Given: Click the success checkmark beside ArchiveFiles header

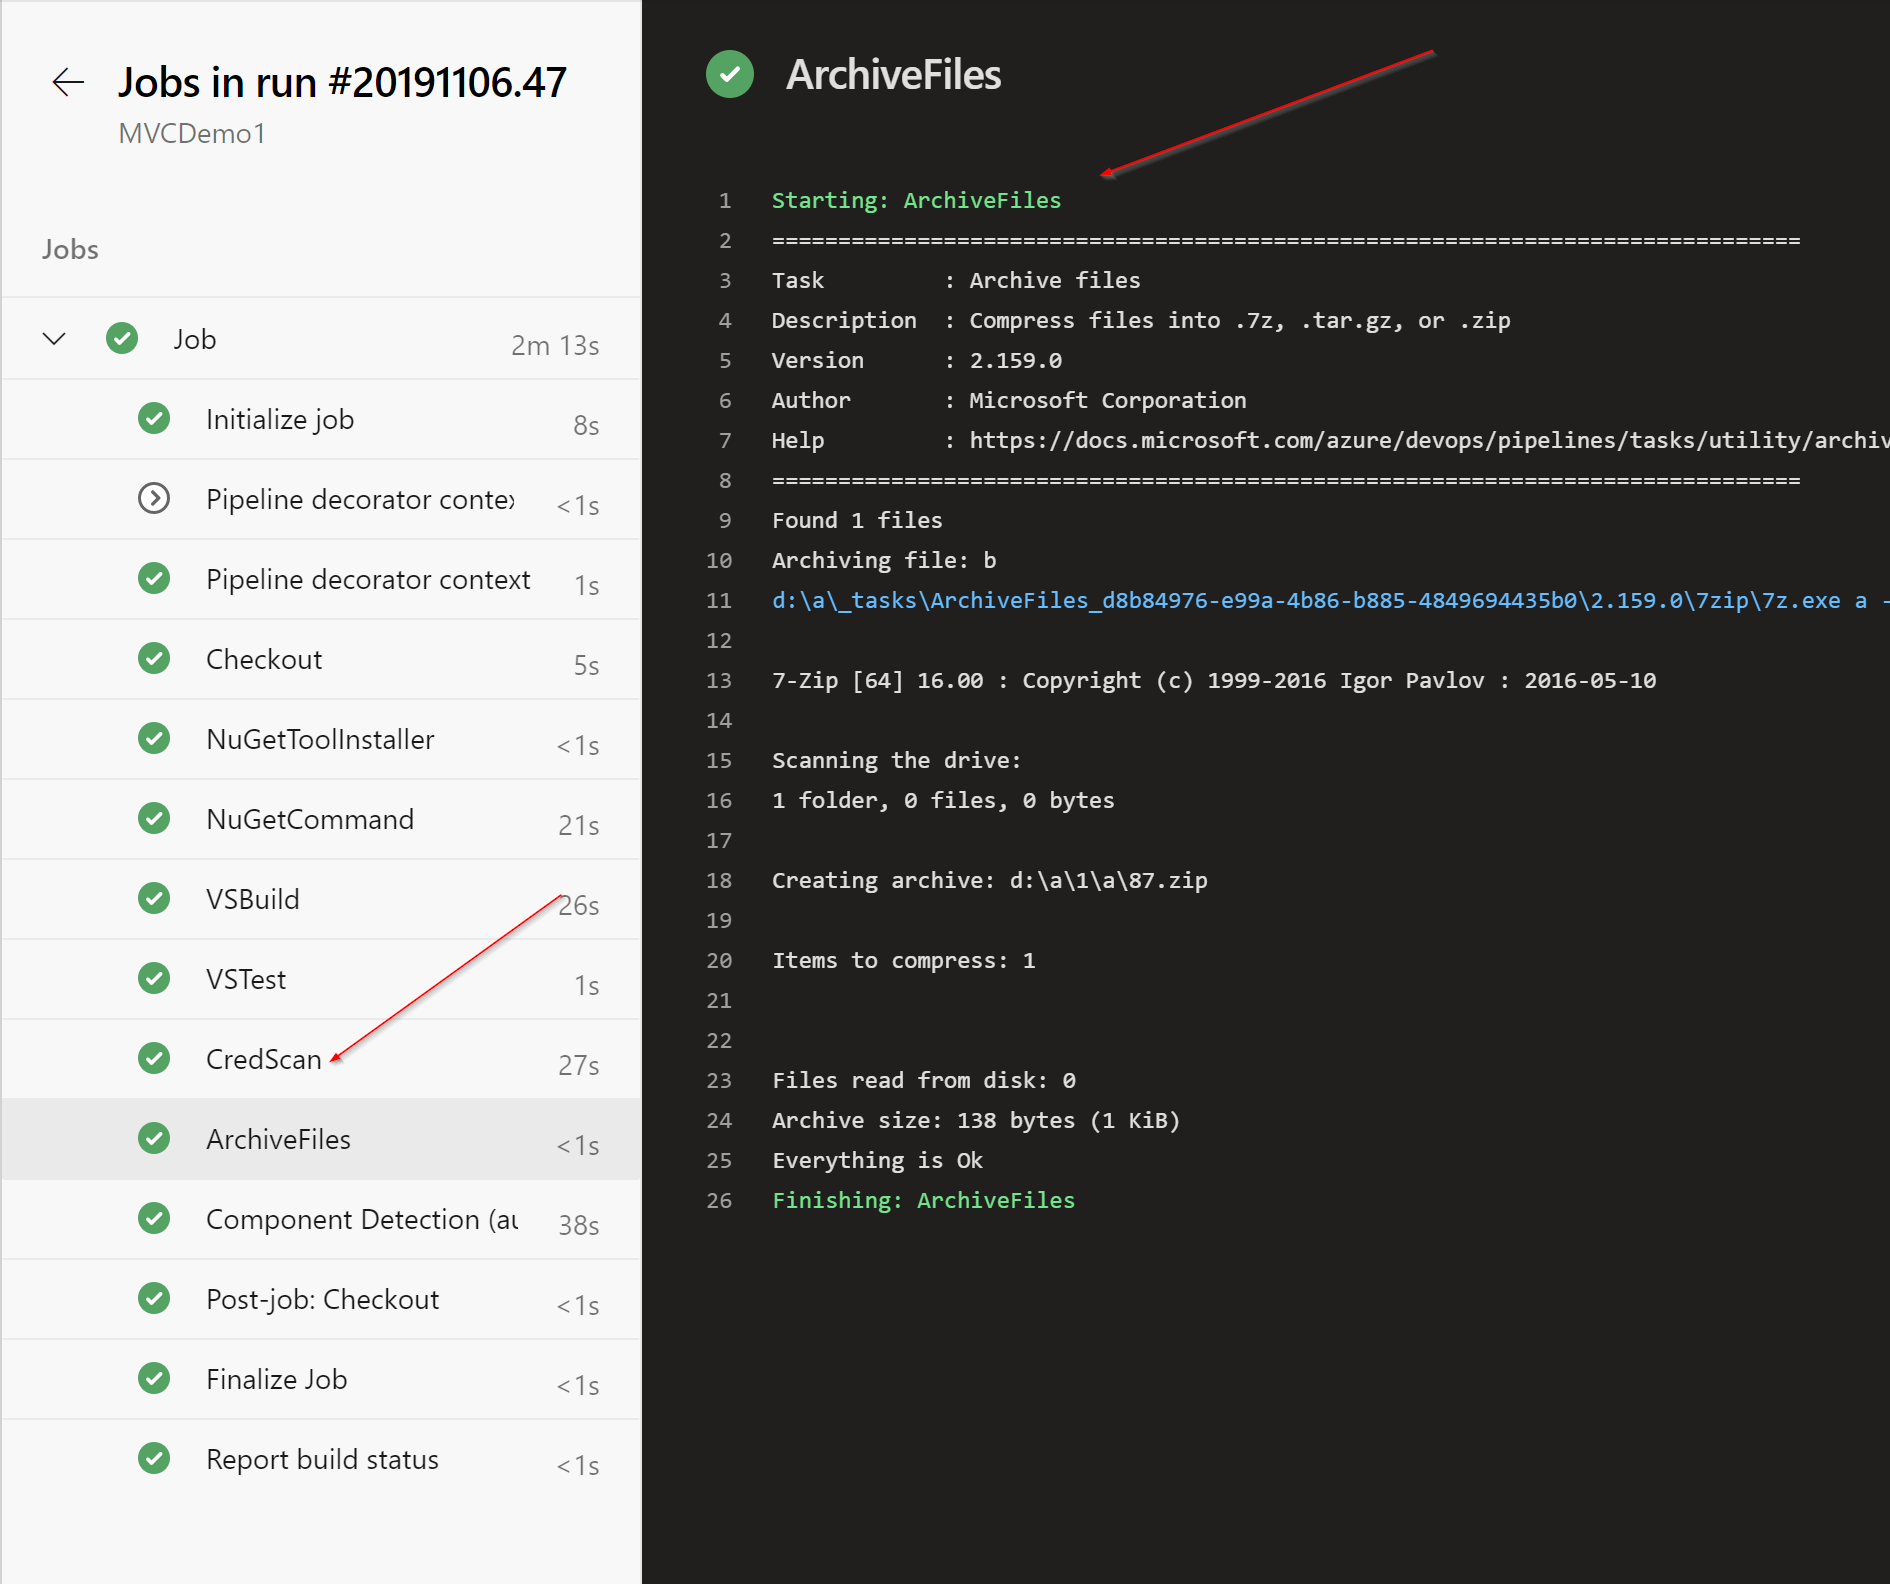Looking at the screenshot, I should (x=729, y=74).
